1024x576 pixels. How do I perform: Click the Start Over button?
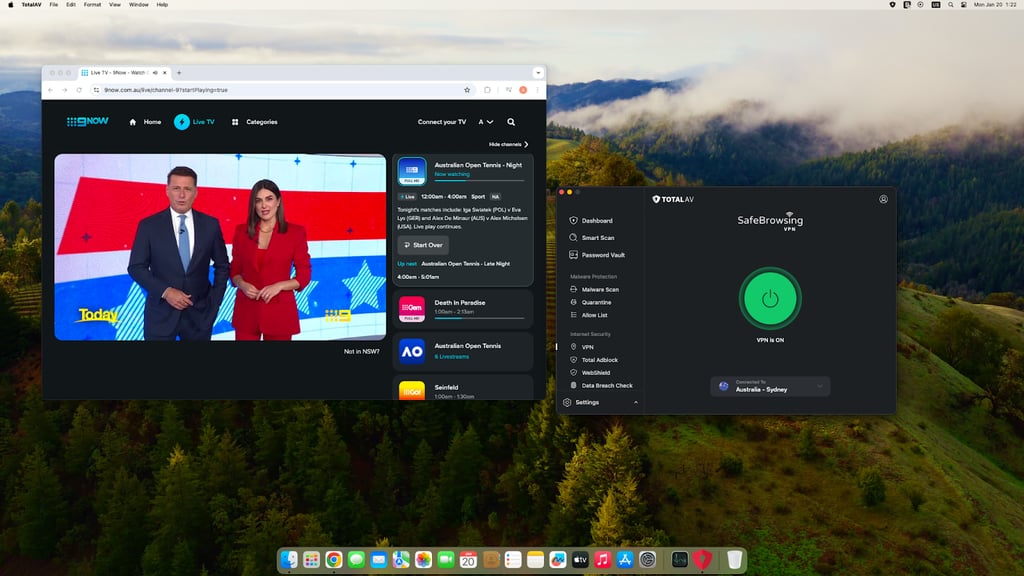click(x=423, y=245)
